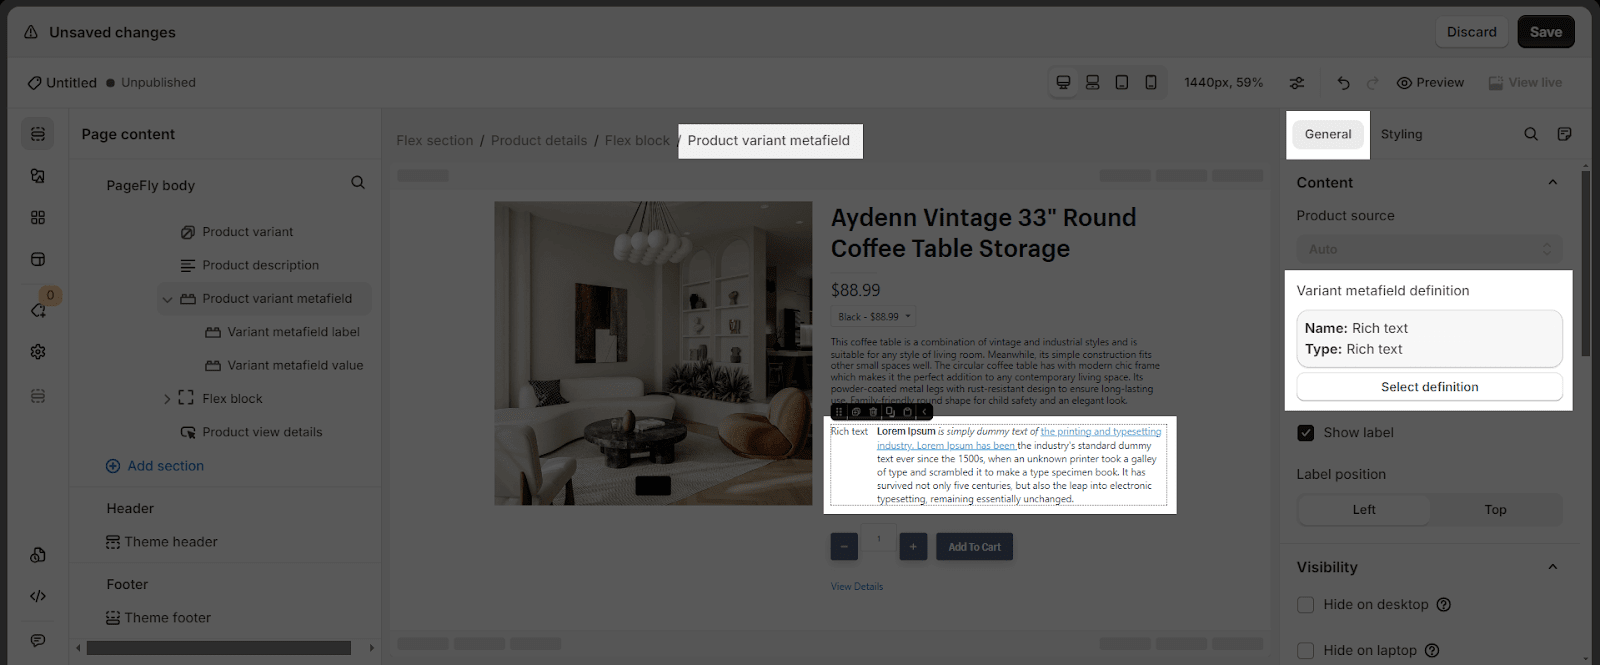Open the General tab
Screen dimensions: 1600x665
click(1327, 134)
